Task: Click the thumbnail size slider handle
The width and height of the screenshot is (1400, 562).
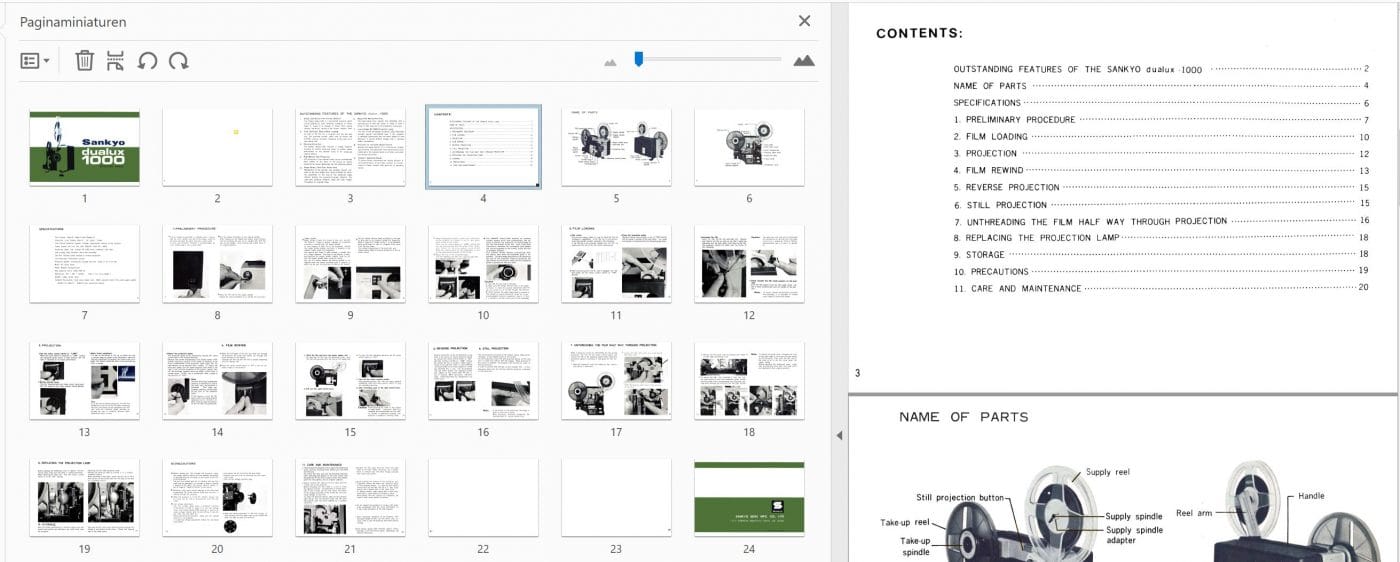Action: point(639,60)
